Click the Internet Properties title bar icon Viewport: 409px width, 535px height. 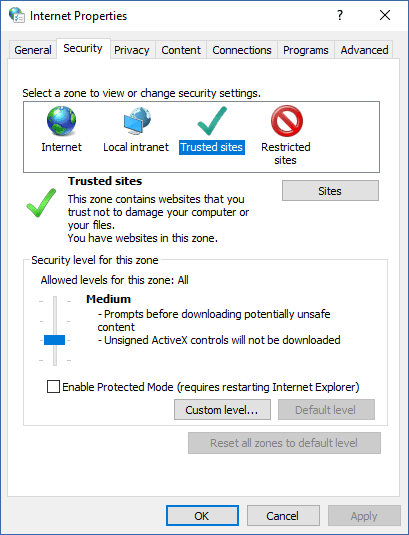tap(17, 15)
